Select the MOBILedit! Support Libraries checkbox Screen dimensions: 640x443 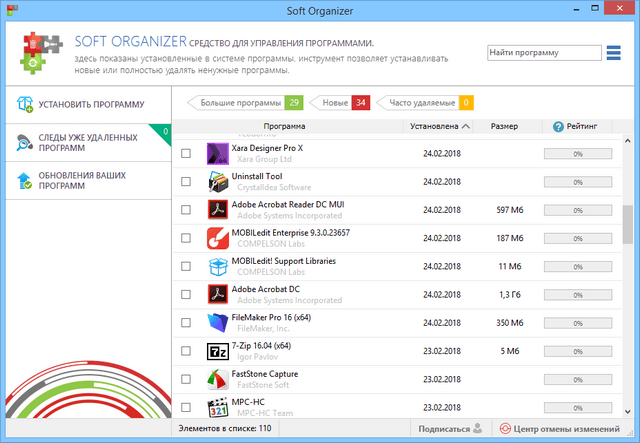(x=185, y=267)
